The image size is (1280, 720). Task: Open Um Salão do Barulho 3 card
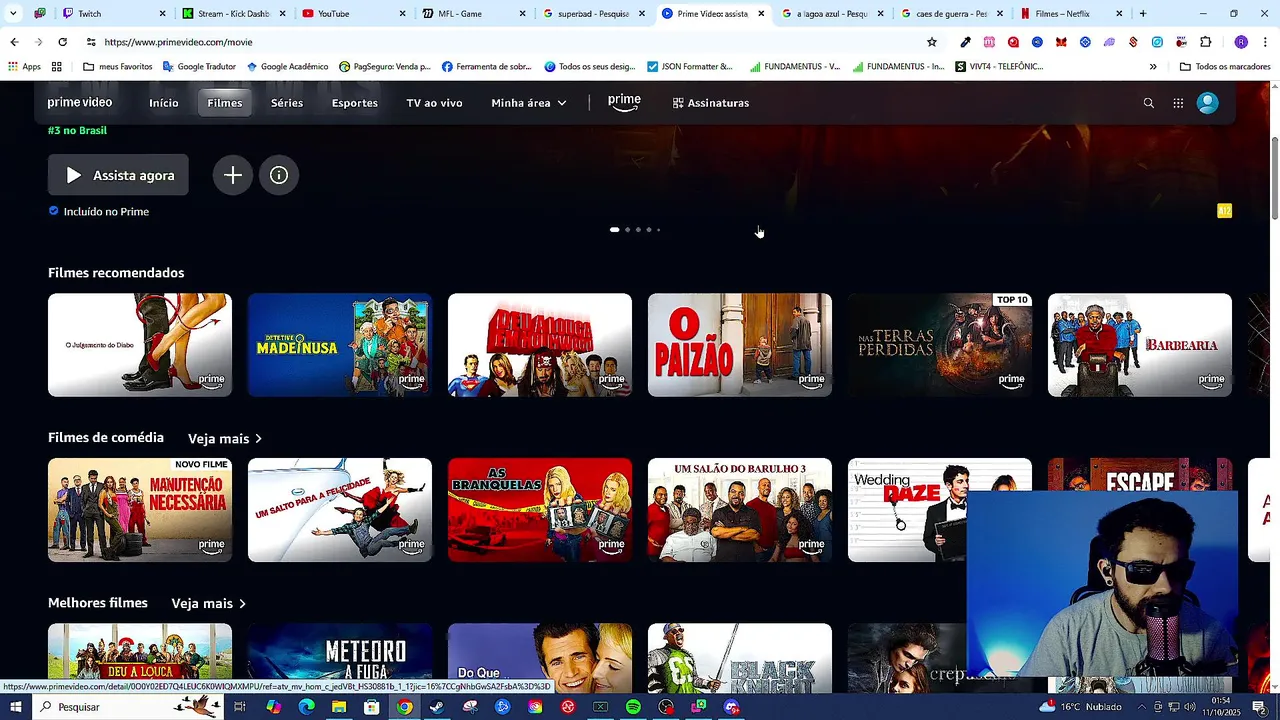[x=740, y=510]
